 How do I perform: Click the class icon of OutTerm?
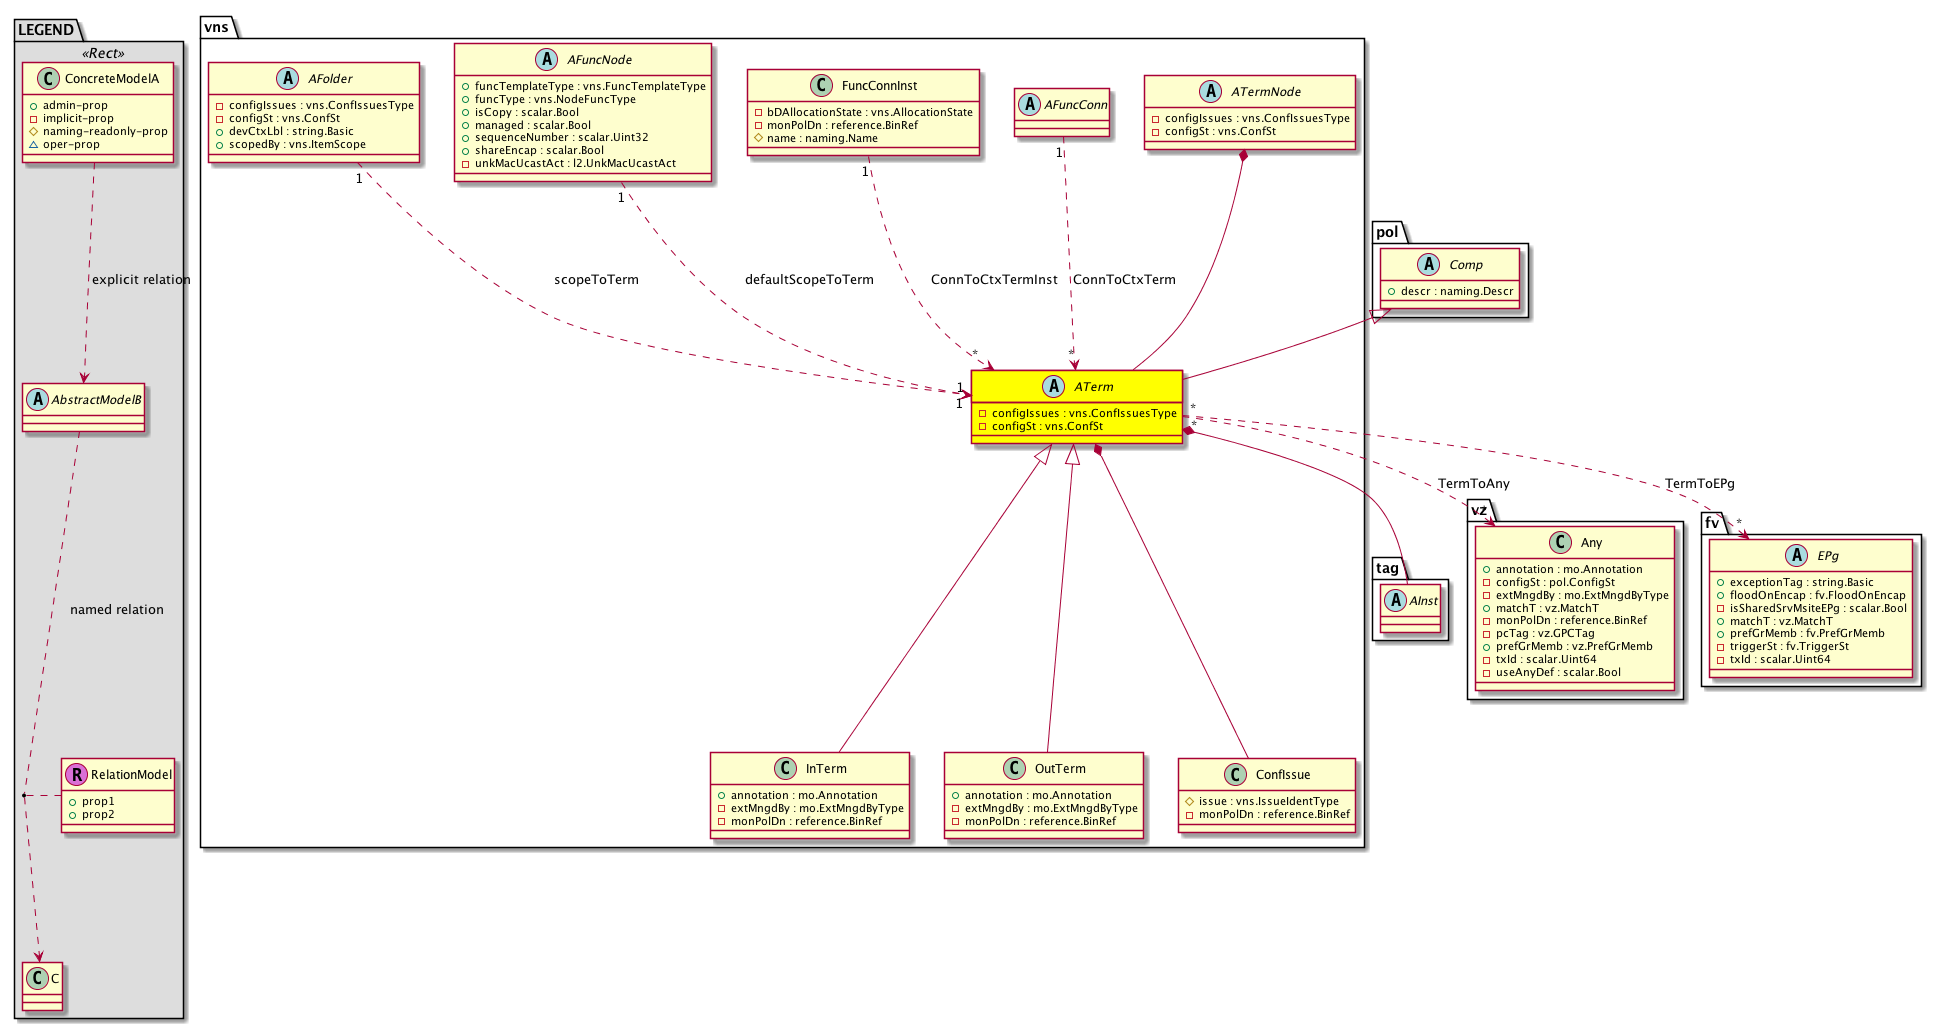click(x=1014, y=768)
